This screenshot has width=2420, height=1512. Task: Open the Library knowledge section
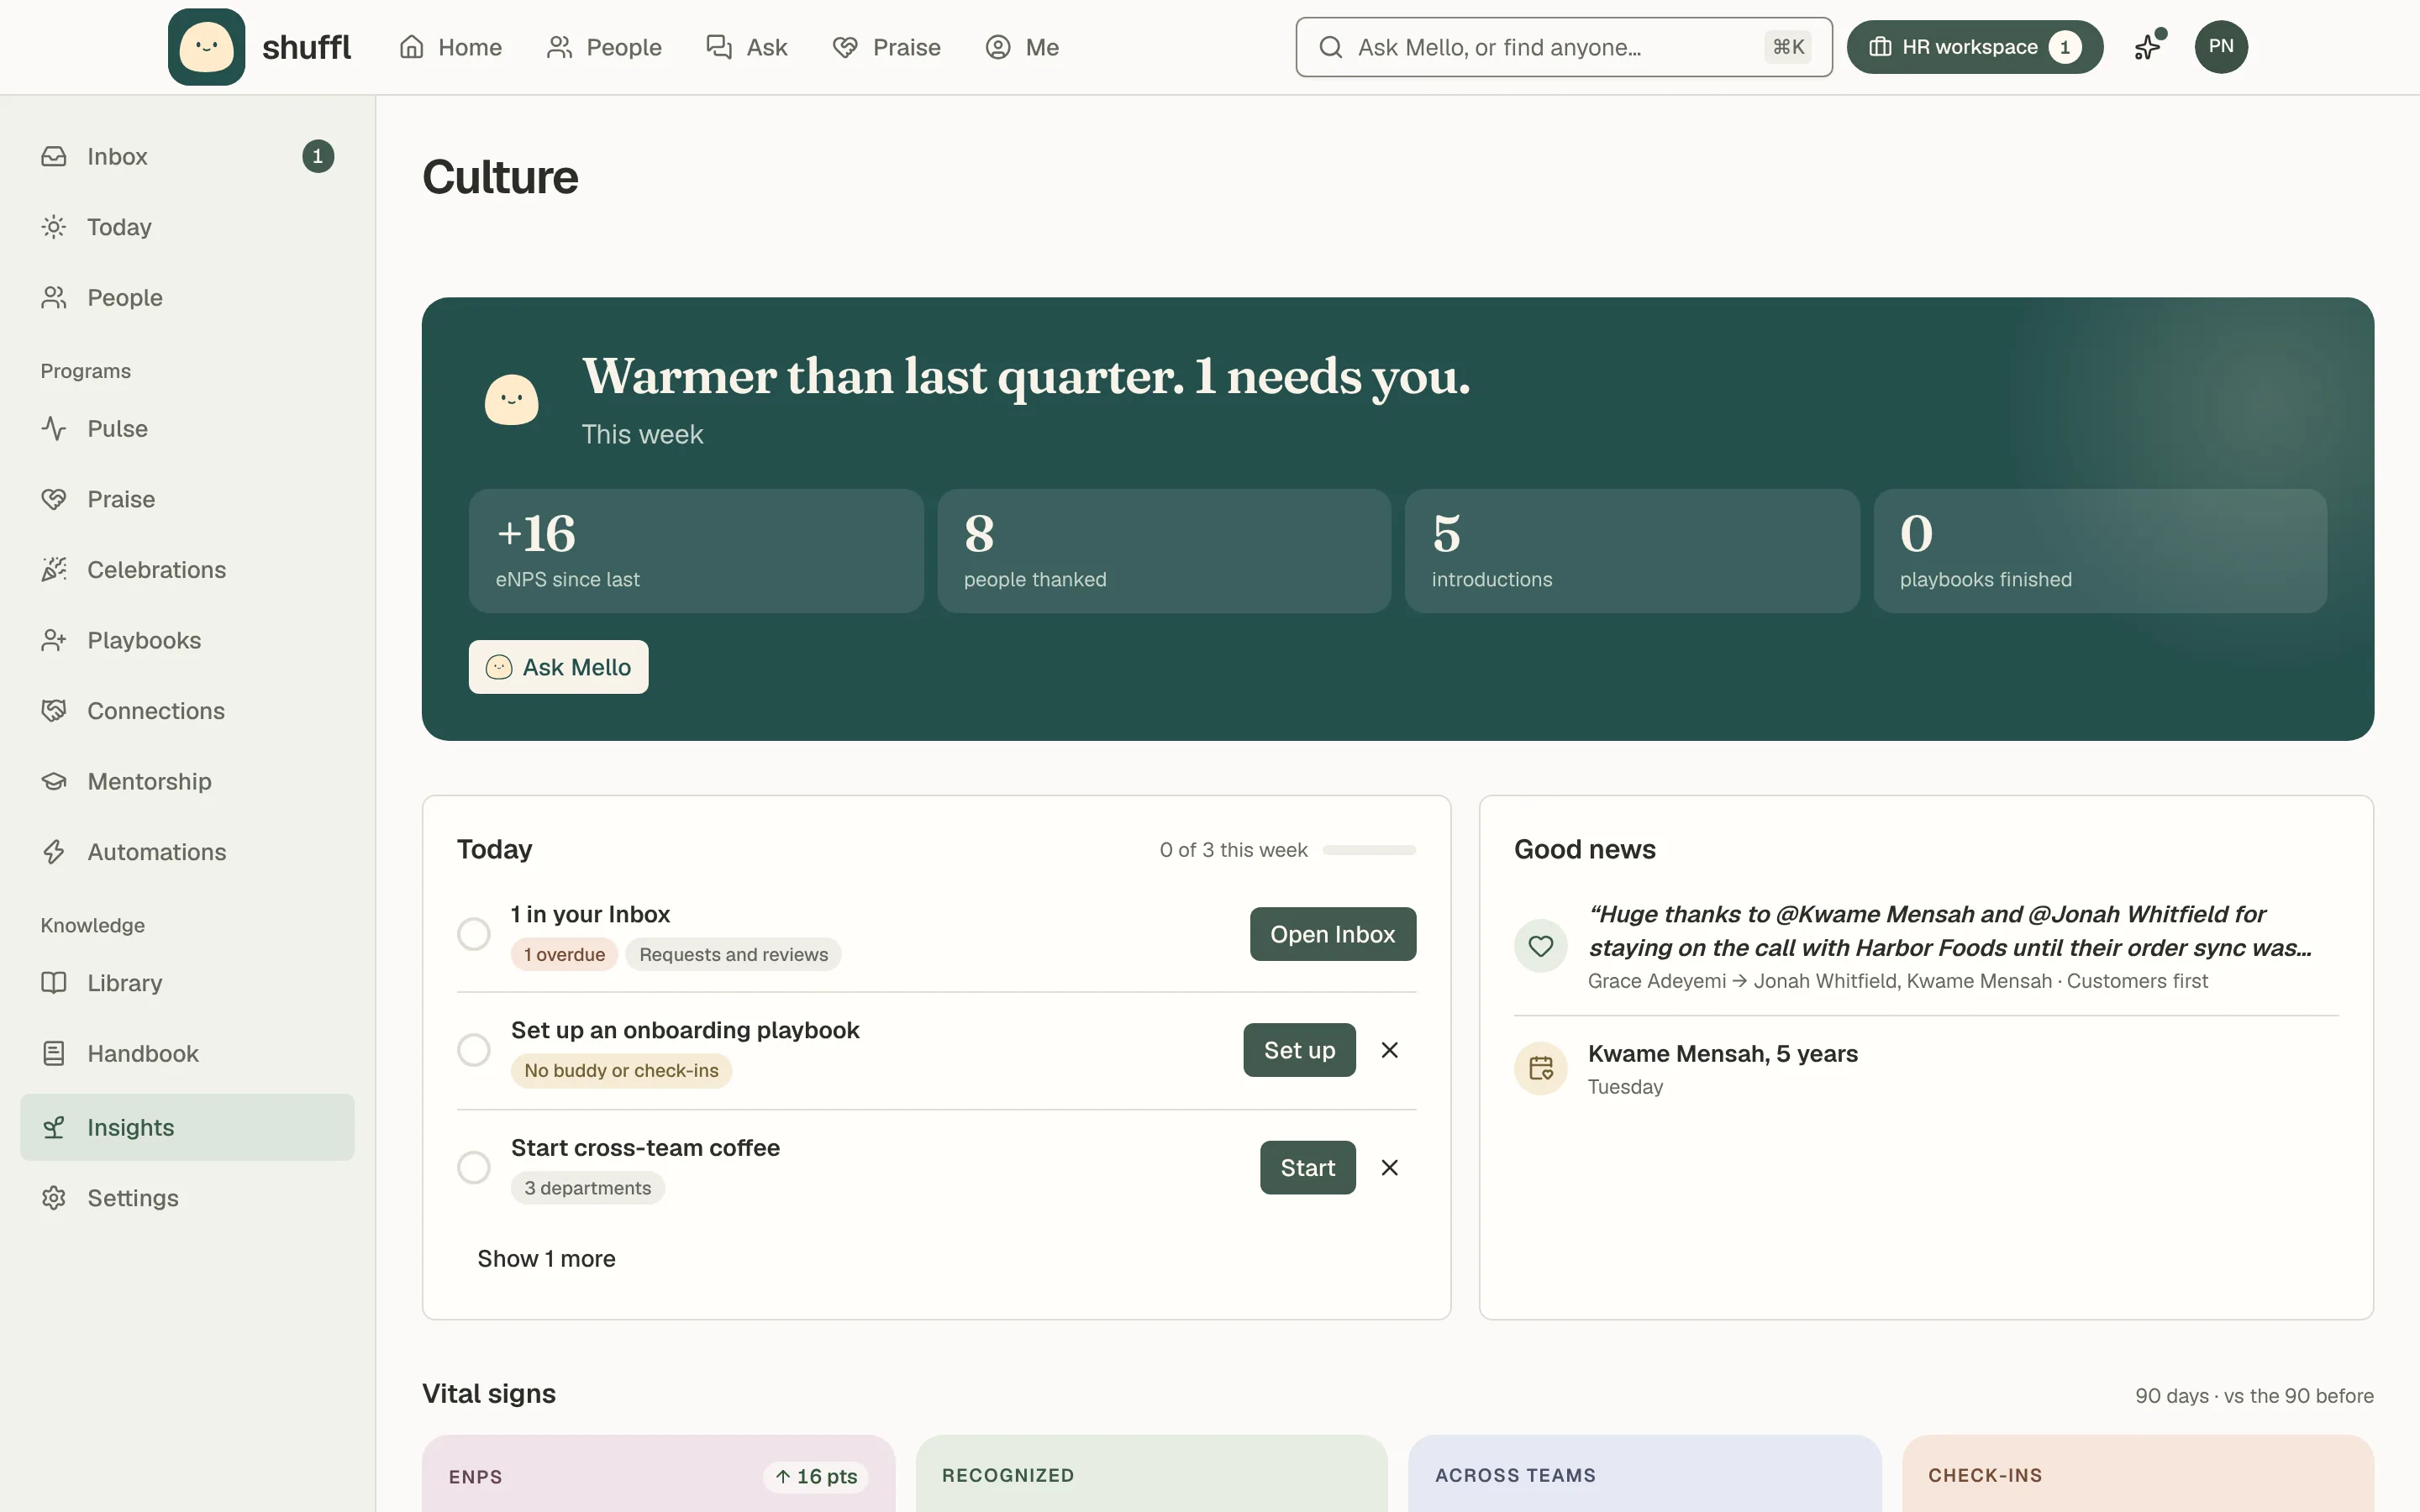[187, 983]
